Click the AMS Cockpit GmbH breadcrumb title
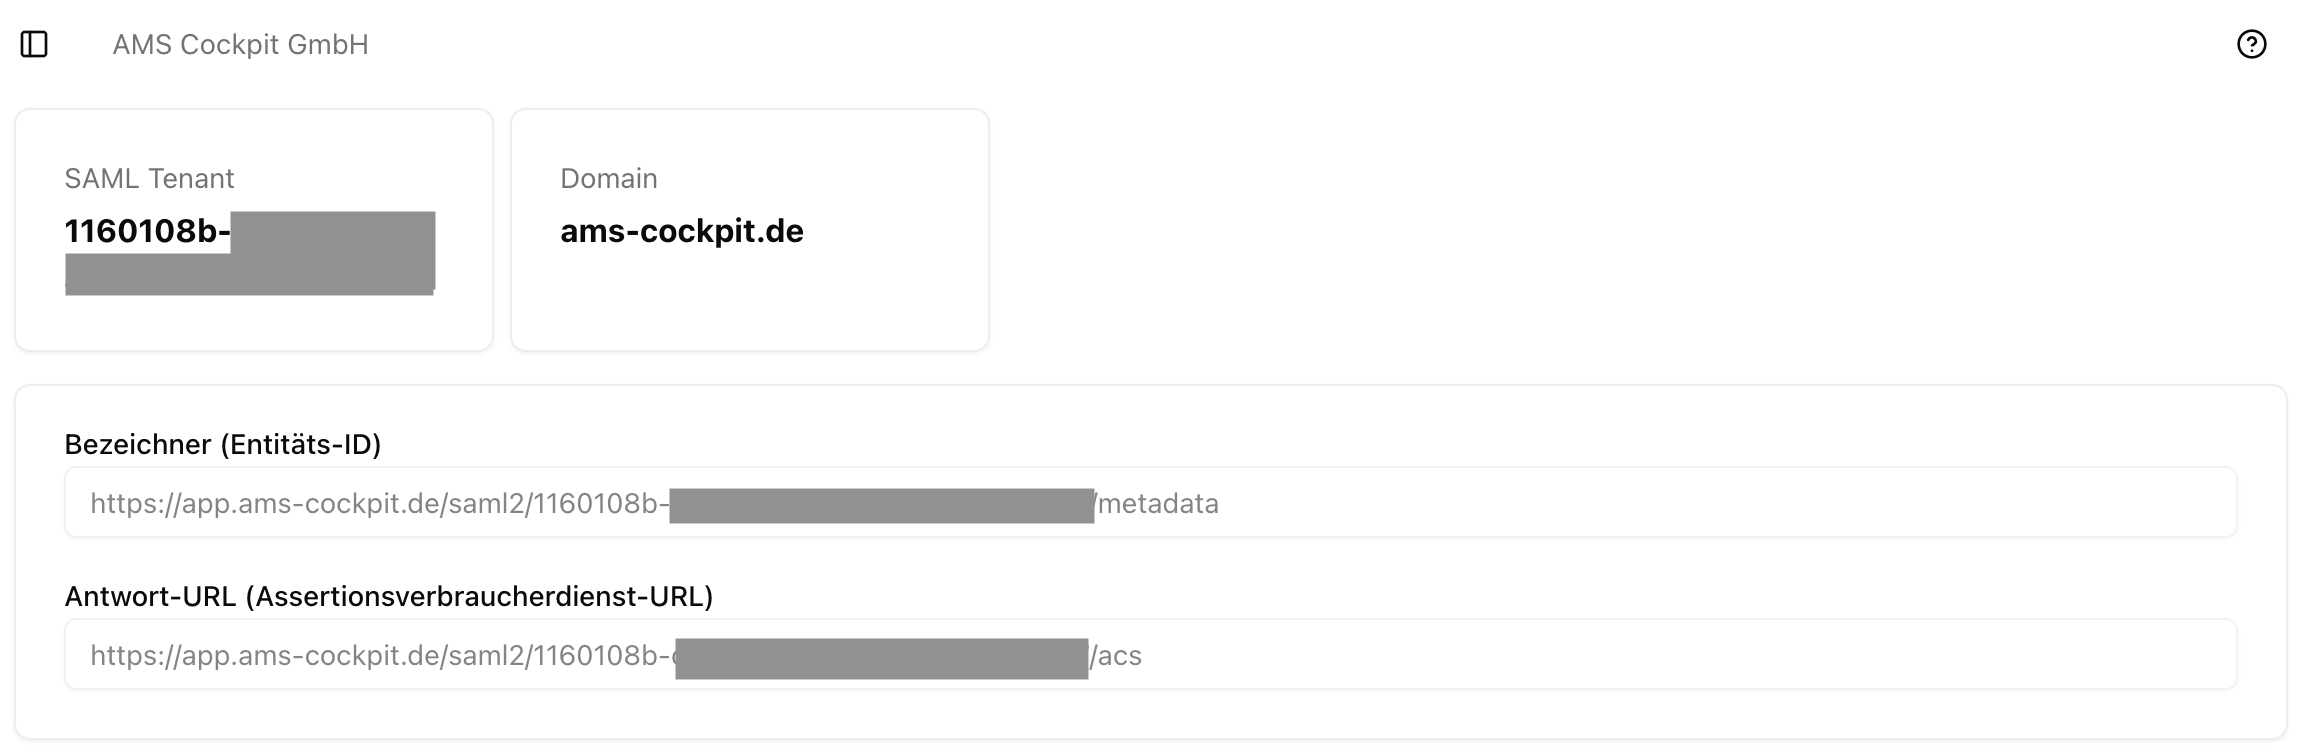2308x756 pixels. tap(240, 45)
